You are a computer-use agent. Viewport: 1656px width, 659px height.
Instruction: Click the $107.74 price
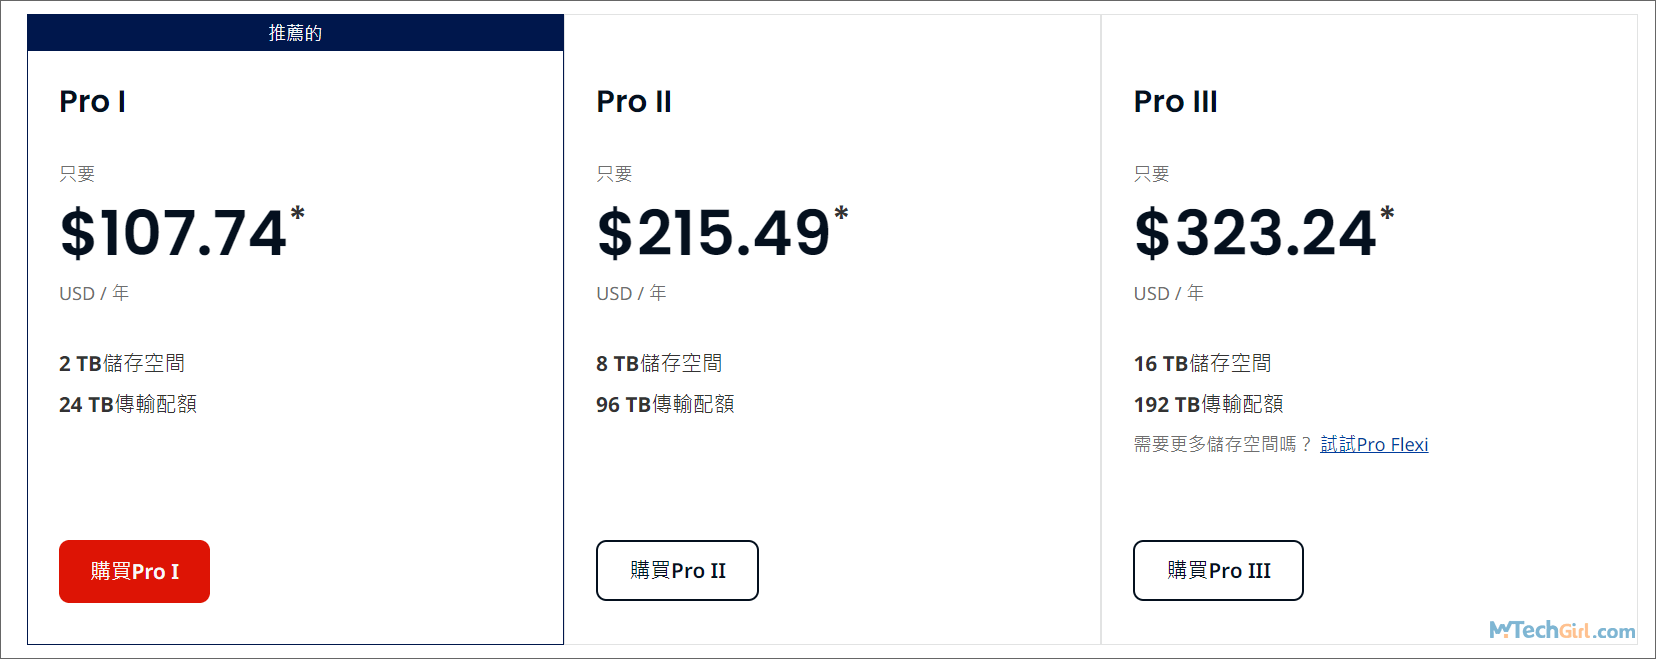pyautogui.click(x=174, y=234)
